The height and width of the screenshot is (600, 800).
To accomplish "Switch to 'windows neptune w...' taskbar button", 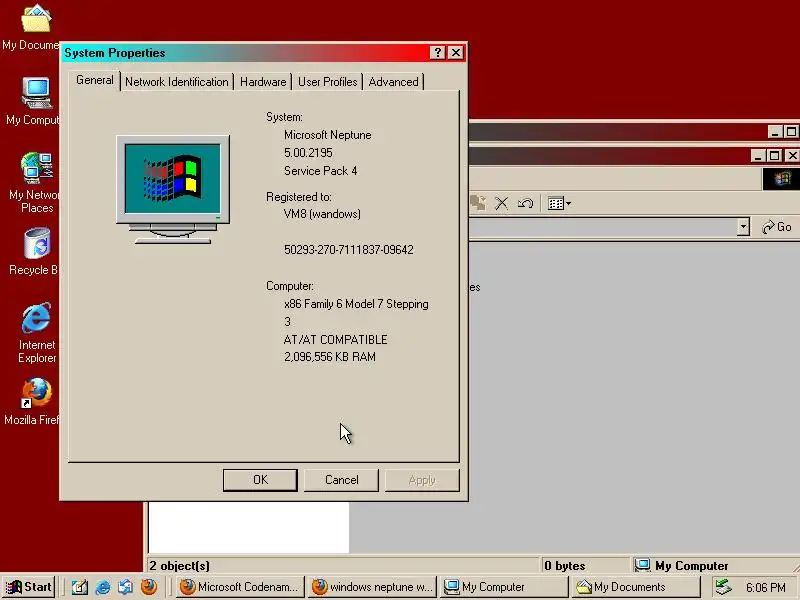I will click(372, 587).
